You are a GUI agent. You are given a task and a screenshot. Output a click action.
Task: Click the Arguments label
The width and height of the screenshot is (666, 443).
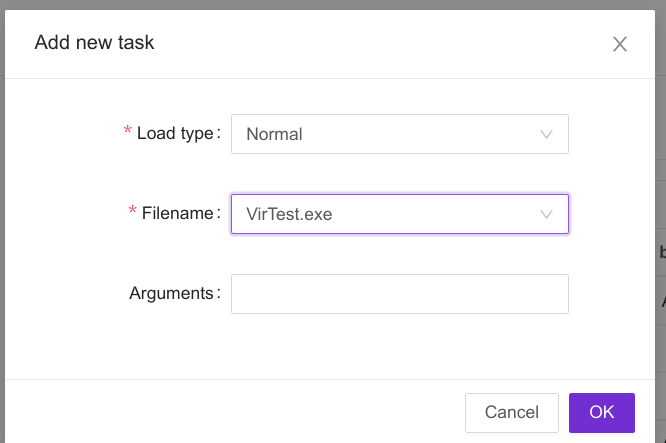pyautogui.click(x=173, y=293)
